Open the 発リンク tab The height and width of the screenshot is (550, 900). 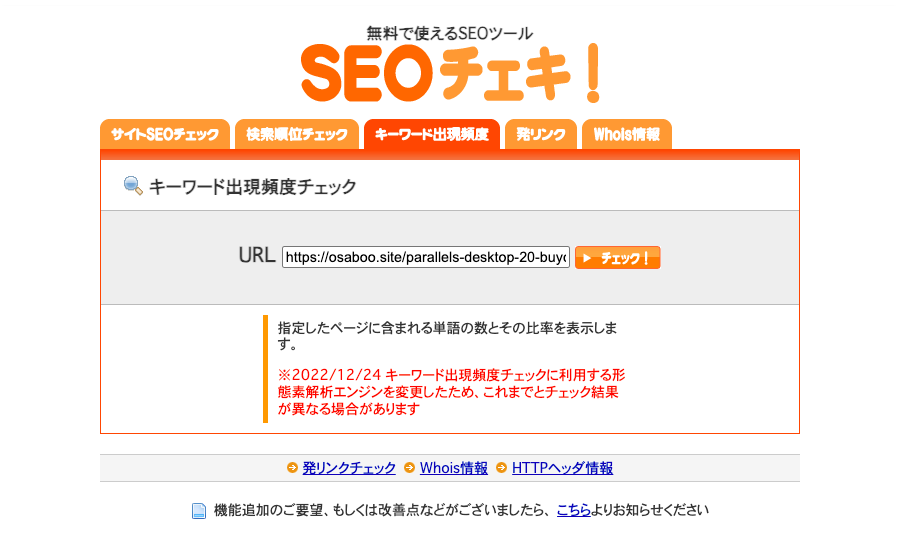541,134
